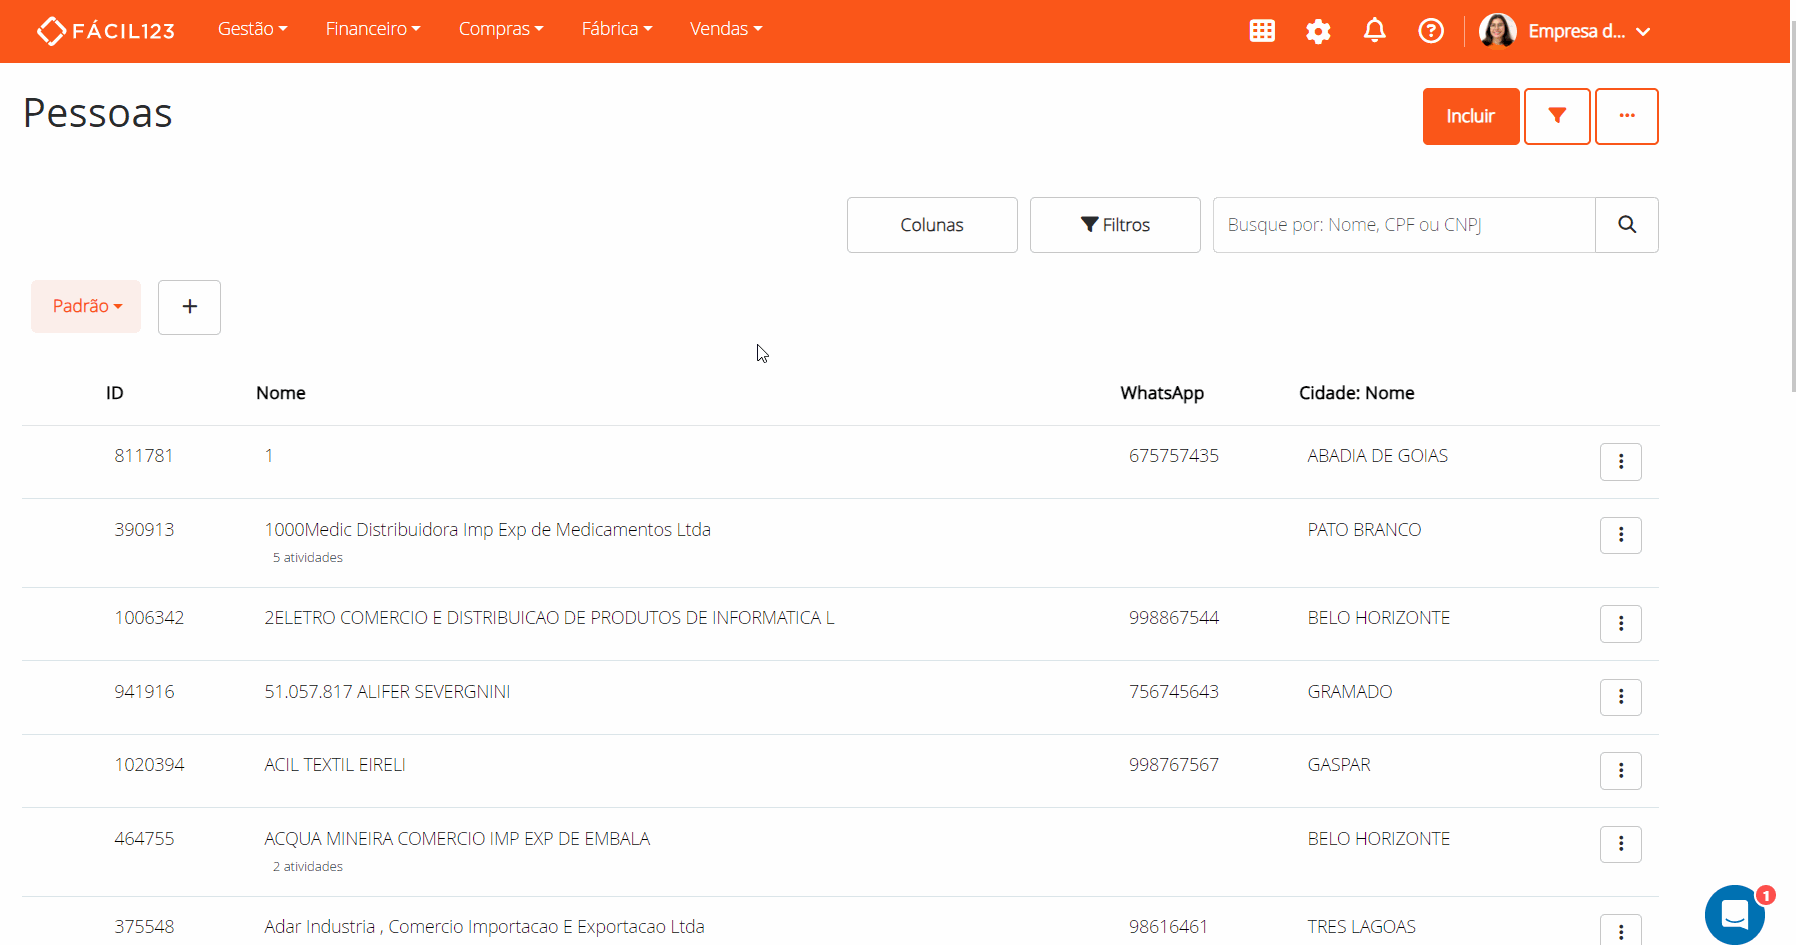Open help question mark icon

pos(1431,31)
